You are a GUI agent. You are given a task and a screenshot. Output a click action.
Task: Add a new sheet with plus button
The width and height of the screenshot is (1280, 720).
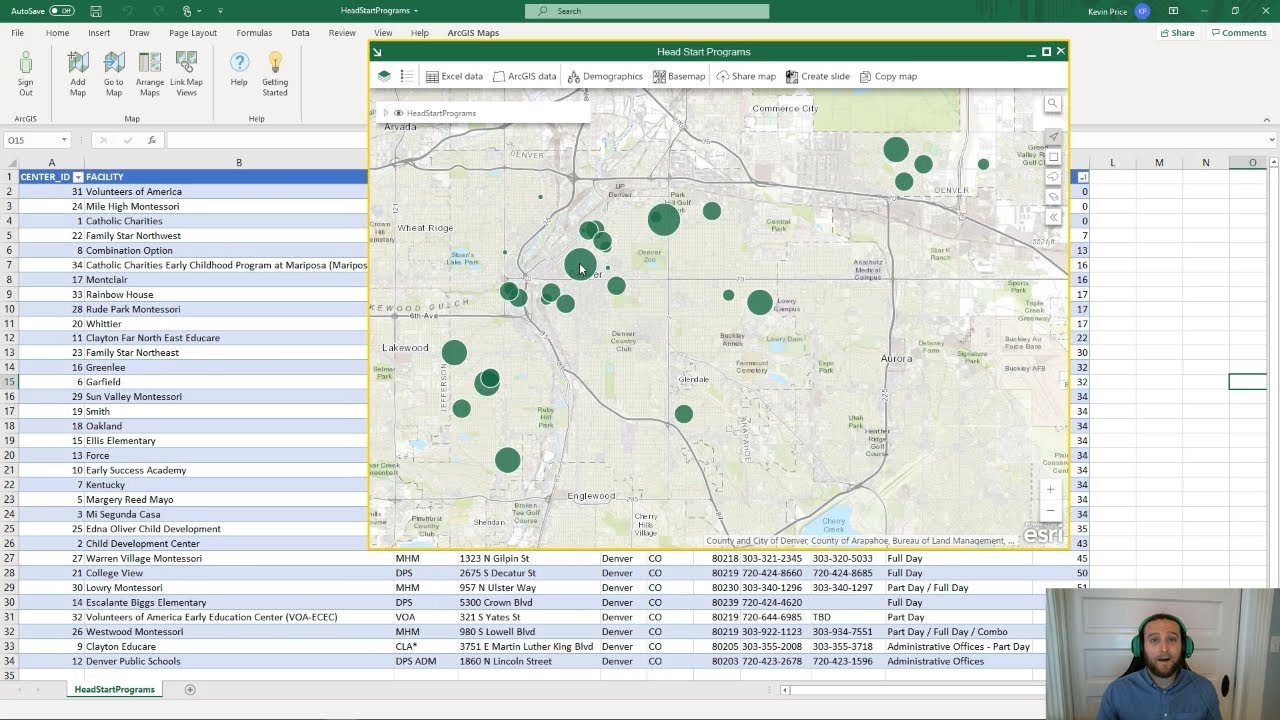(x=190, y=689)
